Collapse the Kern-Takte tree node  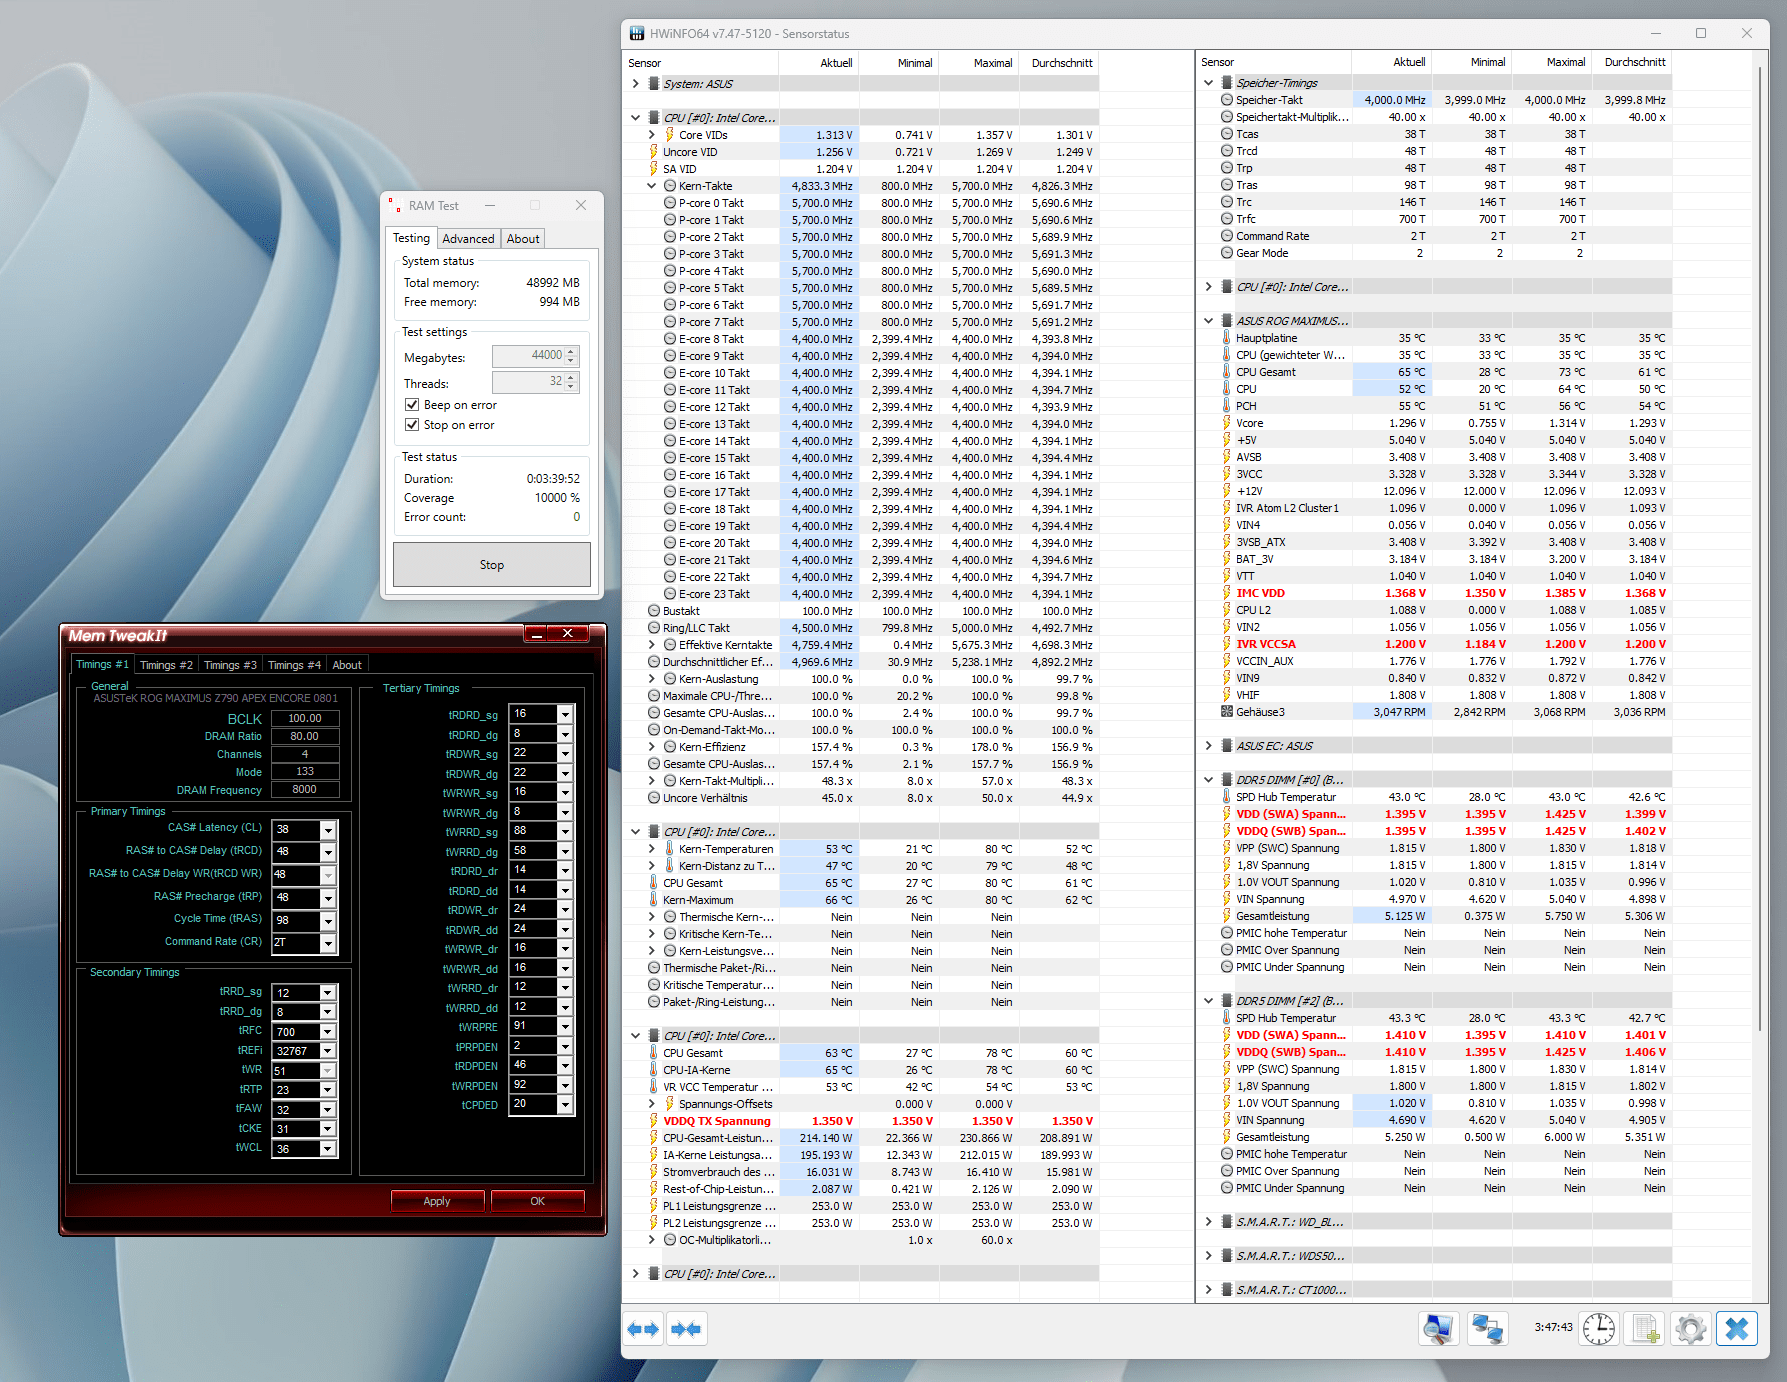[652, 186]
